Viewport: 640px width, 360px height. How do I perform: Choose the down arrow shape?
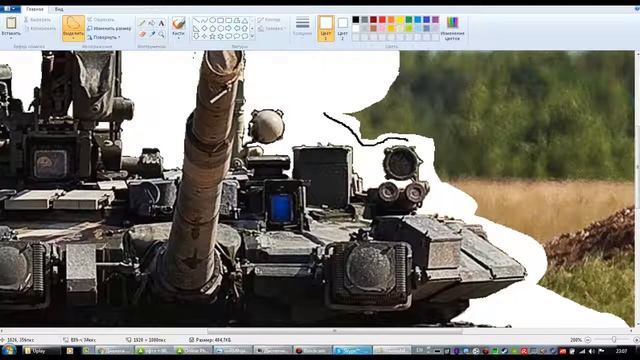pos(196,36)
